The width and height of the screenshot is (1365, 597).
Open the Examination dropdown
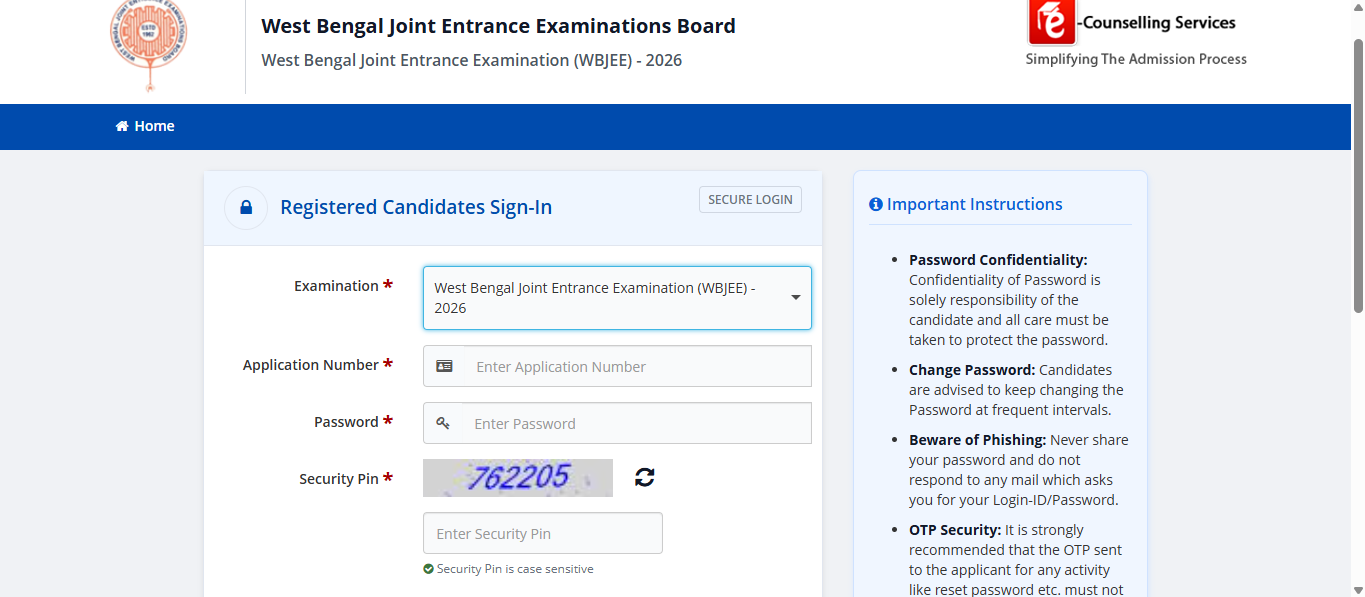(617, 297)
